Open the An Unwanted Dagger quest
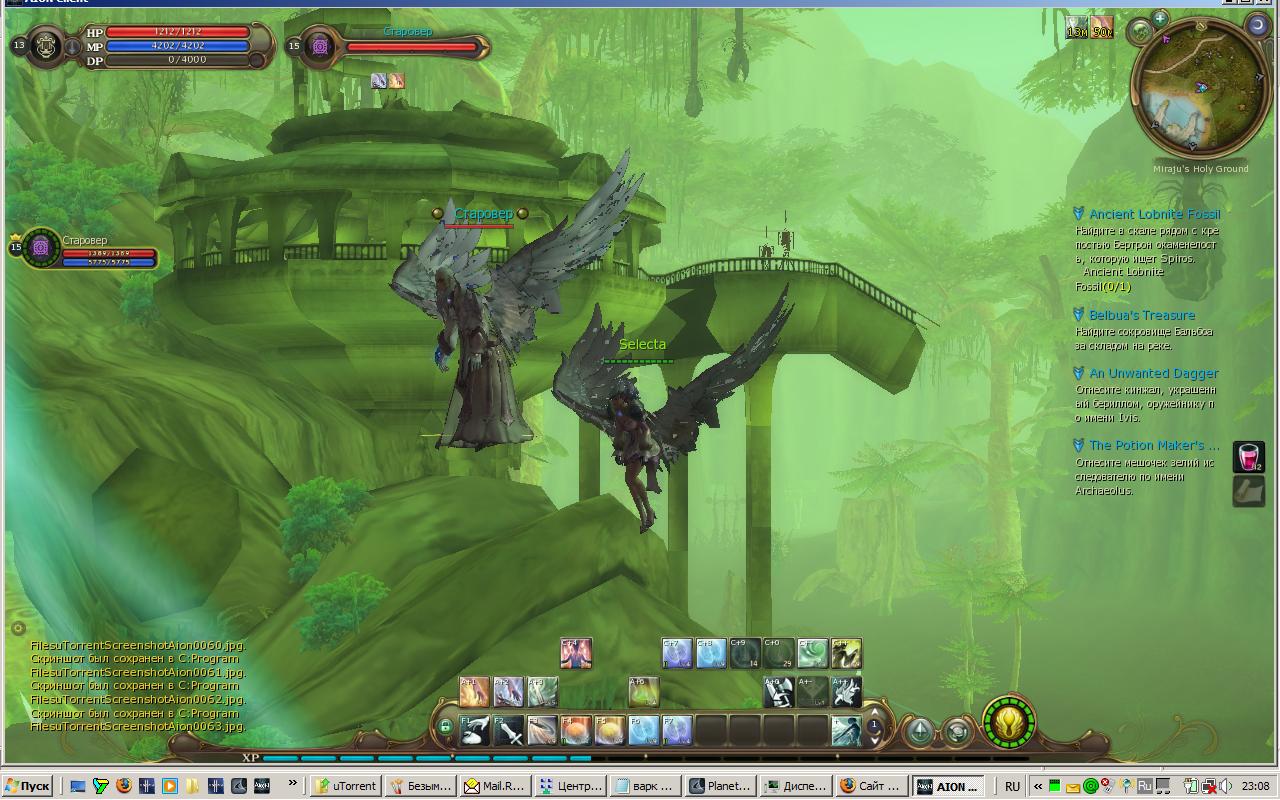This screenshot has width=1280, height=800. pos(1153,373)
